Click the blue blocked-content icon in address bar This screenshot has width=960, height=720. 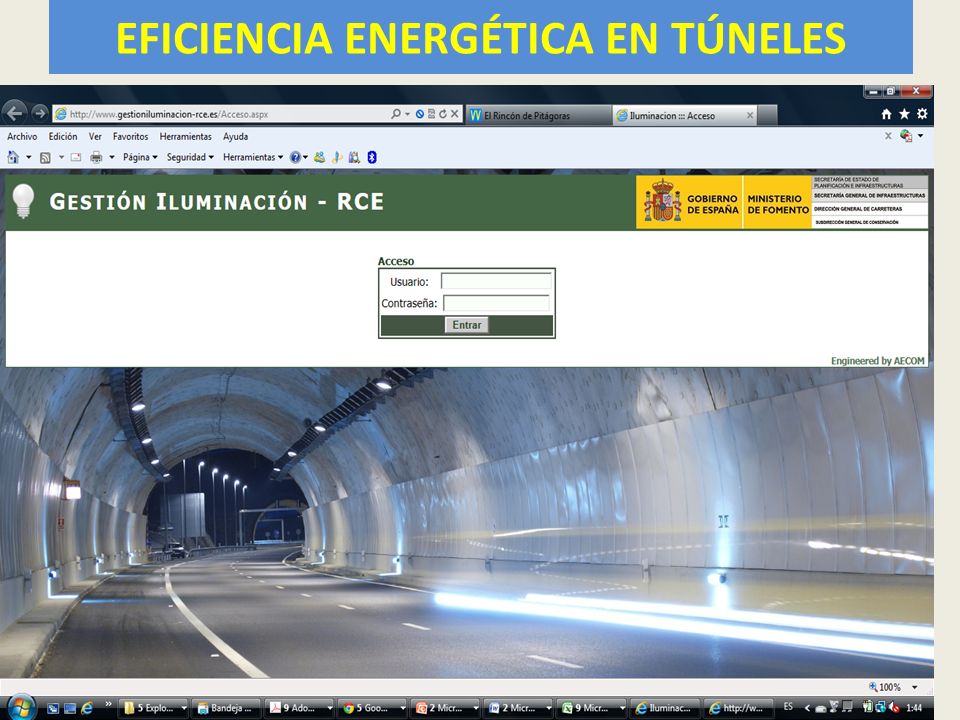[x=420, y=114]
